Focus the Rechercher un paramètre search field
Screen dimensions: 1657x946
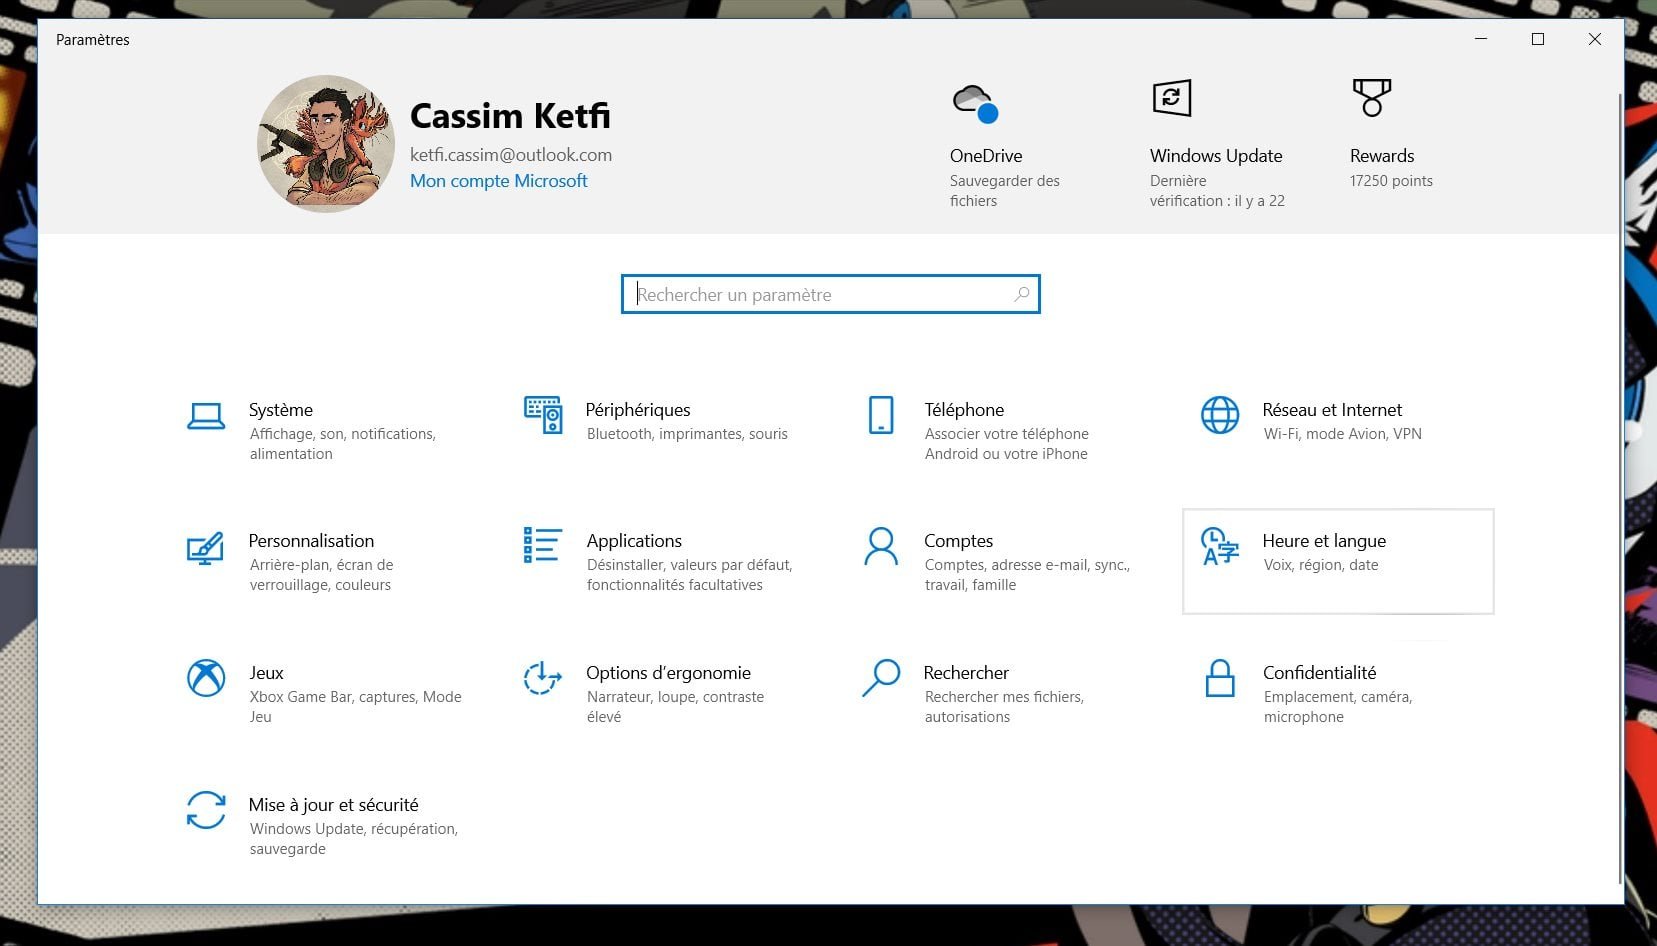[x=831, y=294]
